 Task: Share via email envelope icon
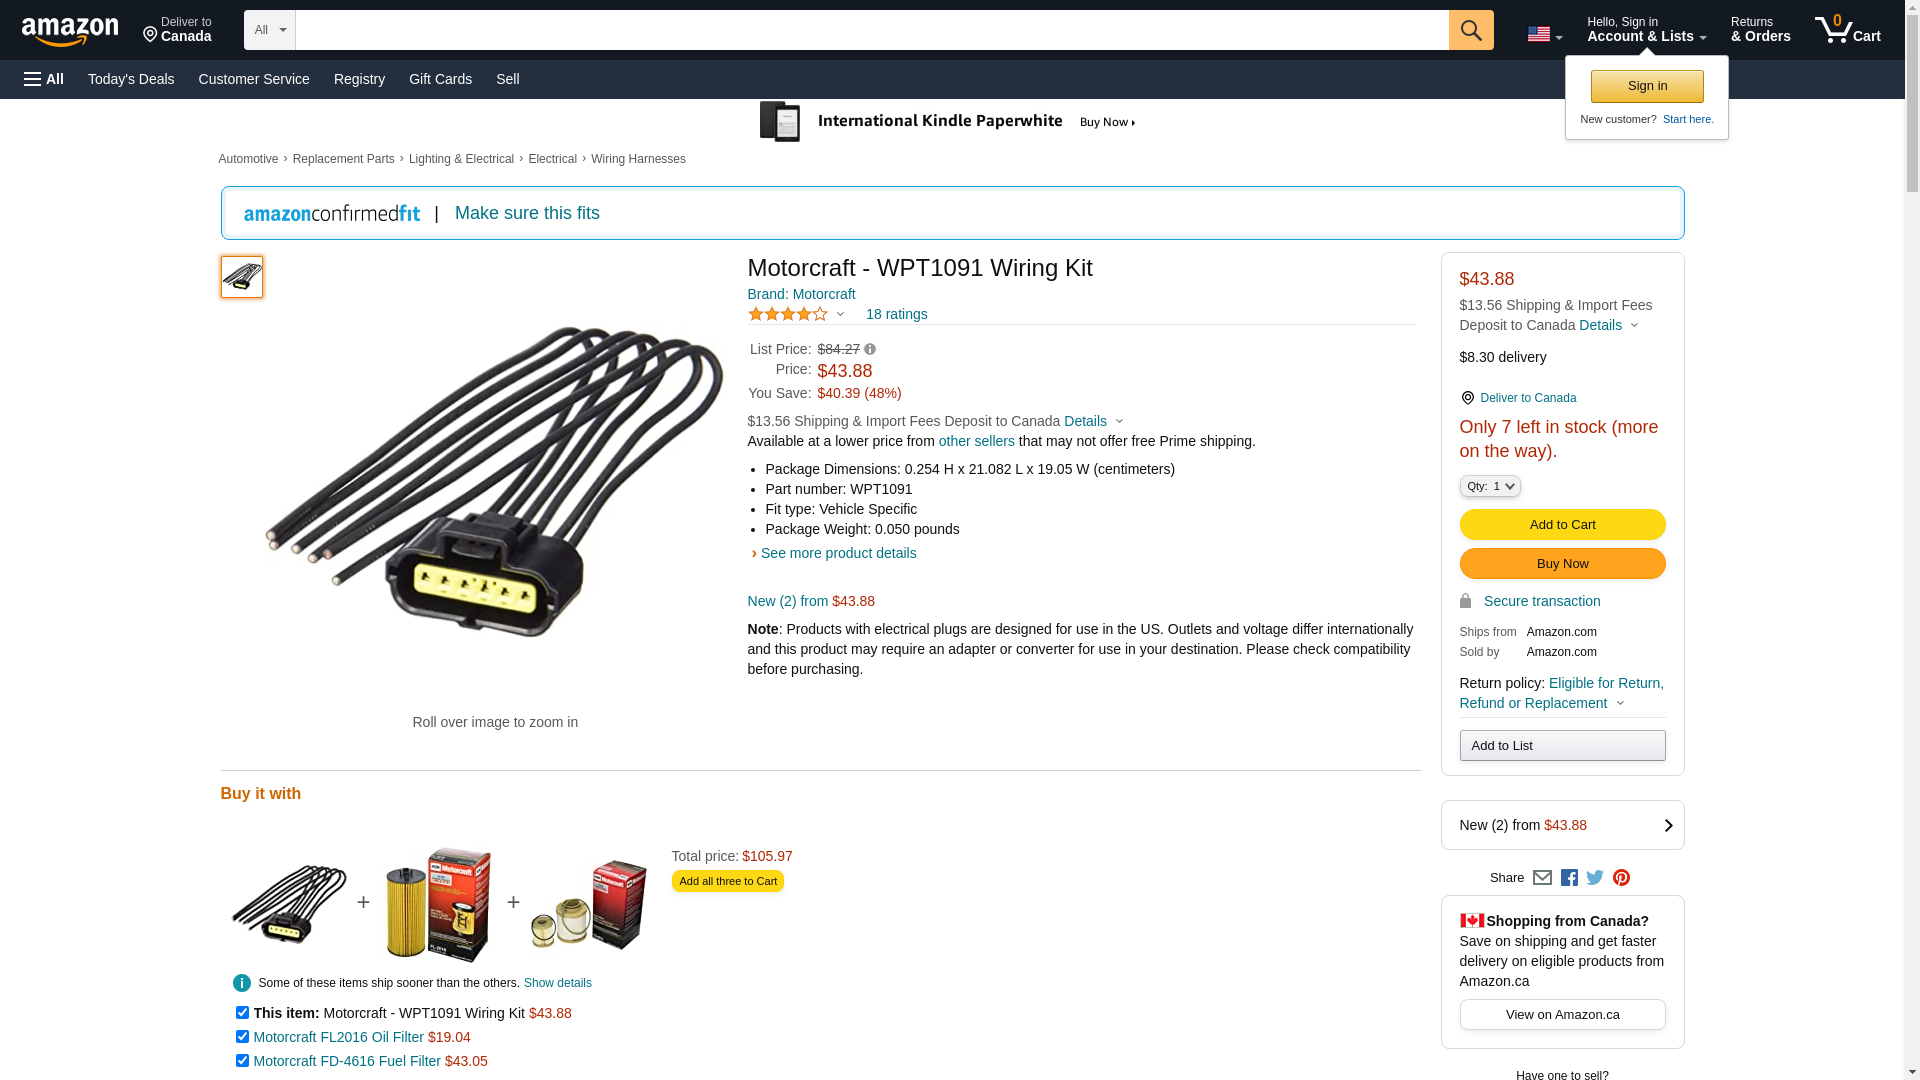point(1542,878)
